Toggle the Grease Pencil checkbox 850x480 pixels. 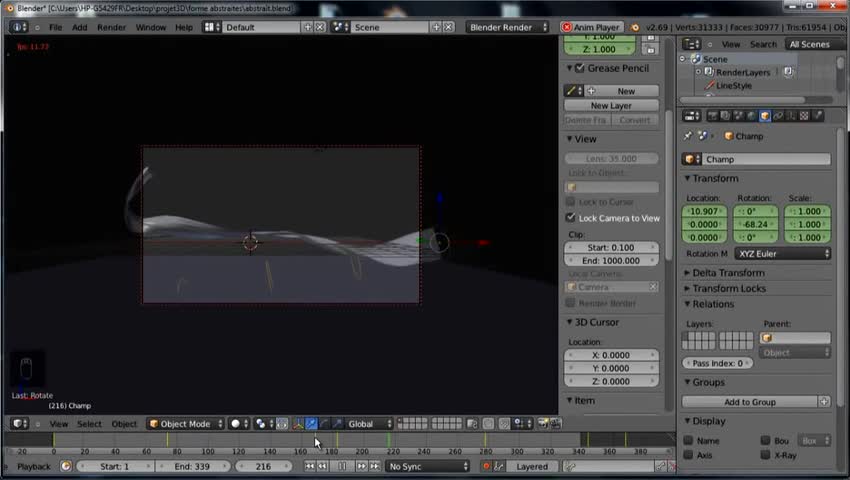click(579, 68)
